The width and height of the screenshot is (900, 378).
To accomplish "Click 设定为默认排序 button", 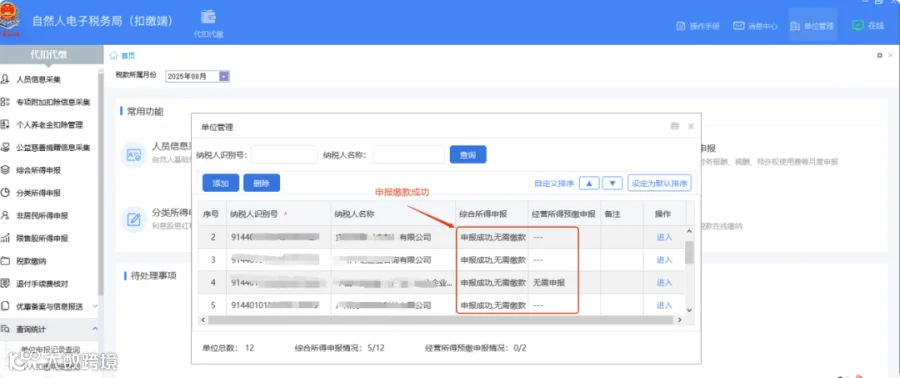I will point(660,184).
